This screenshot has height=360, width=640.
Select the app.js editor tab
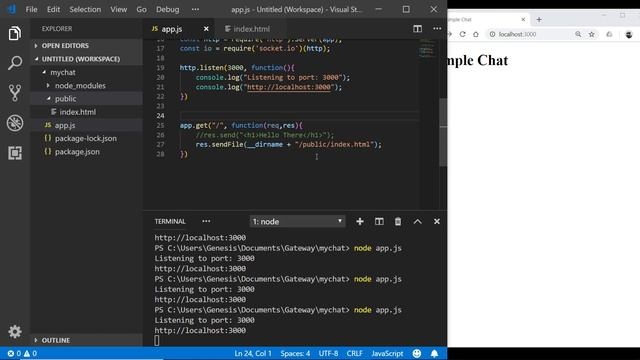(171, 29)
